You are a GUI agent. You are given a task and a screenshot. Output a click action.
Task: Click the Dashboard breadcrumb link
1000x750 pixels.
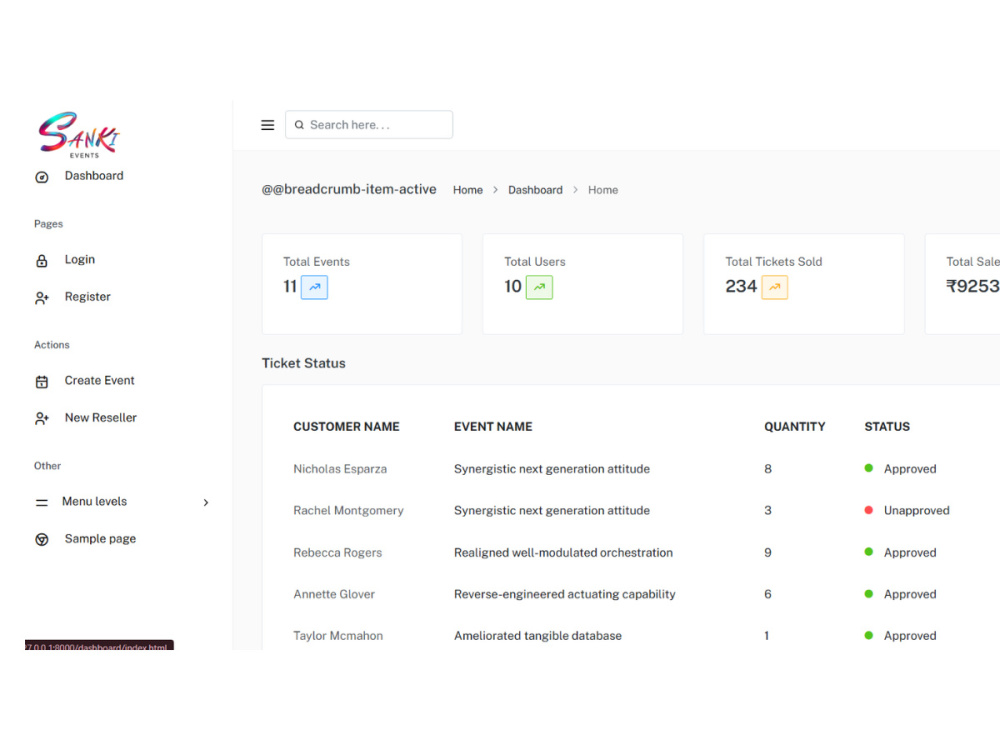(535, 190)
